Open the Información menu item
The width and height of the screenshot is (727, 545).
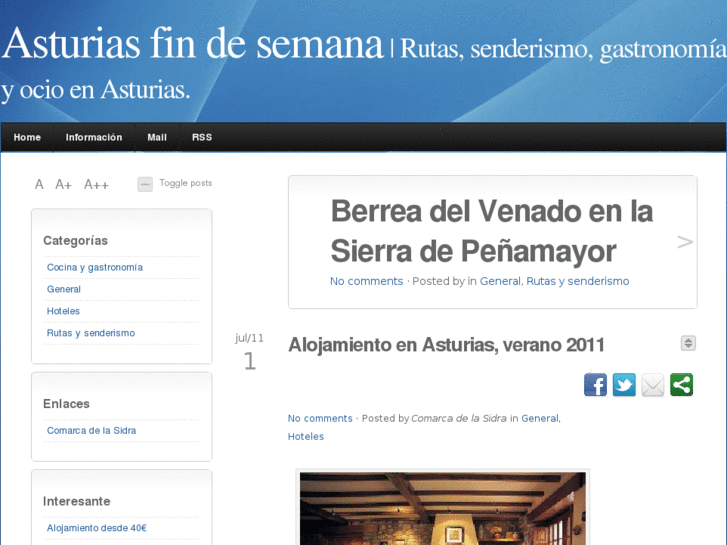[x=94, y=137]
